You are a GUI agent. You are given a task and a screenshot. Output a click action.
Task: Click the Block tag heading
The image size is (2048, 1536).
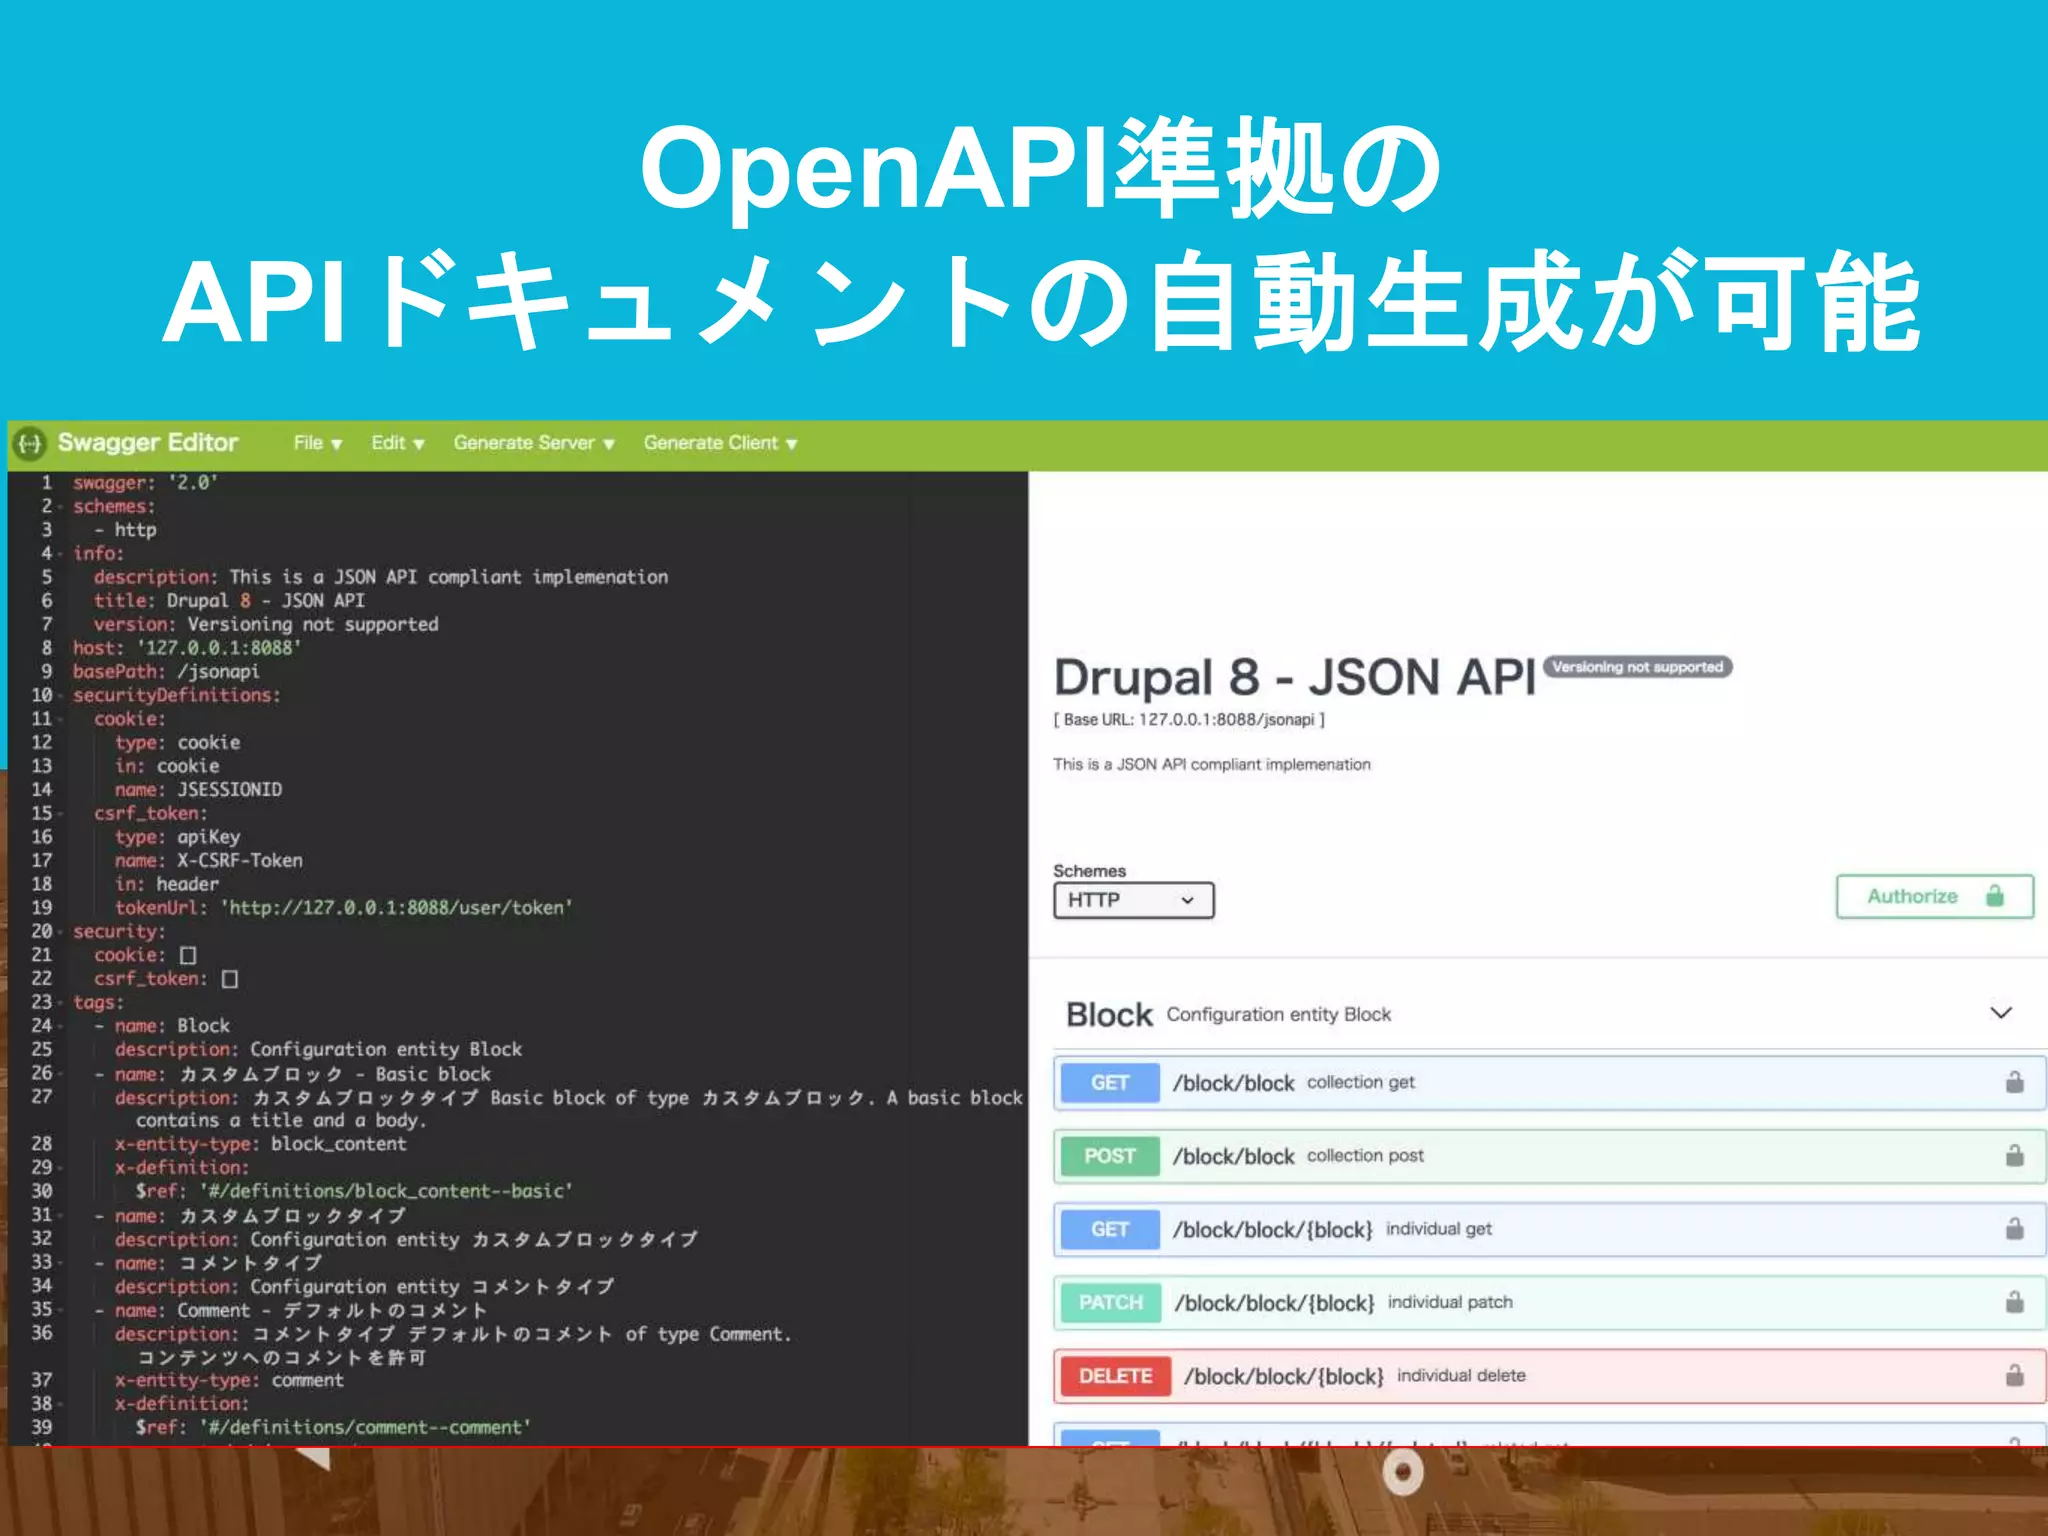coord(1109,1014)
